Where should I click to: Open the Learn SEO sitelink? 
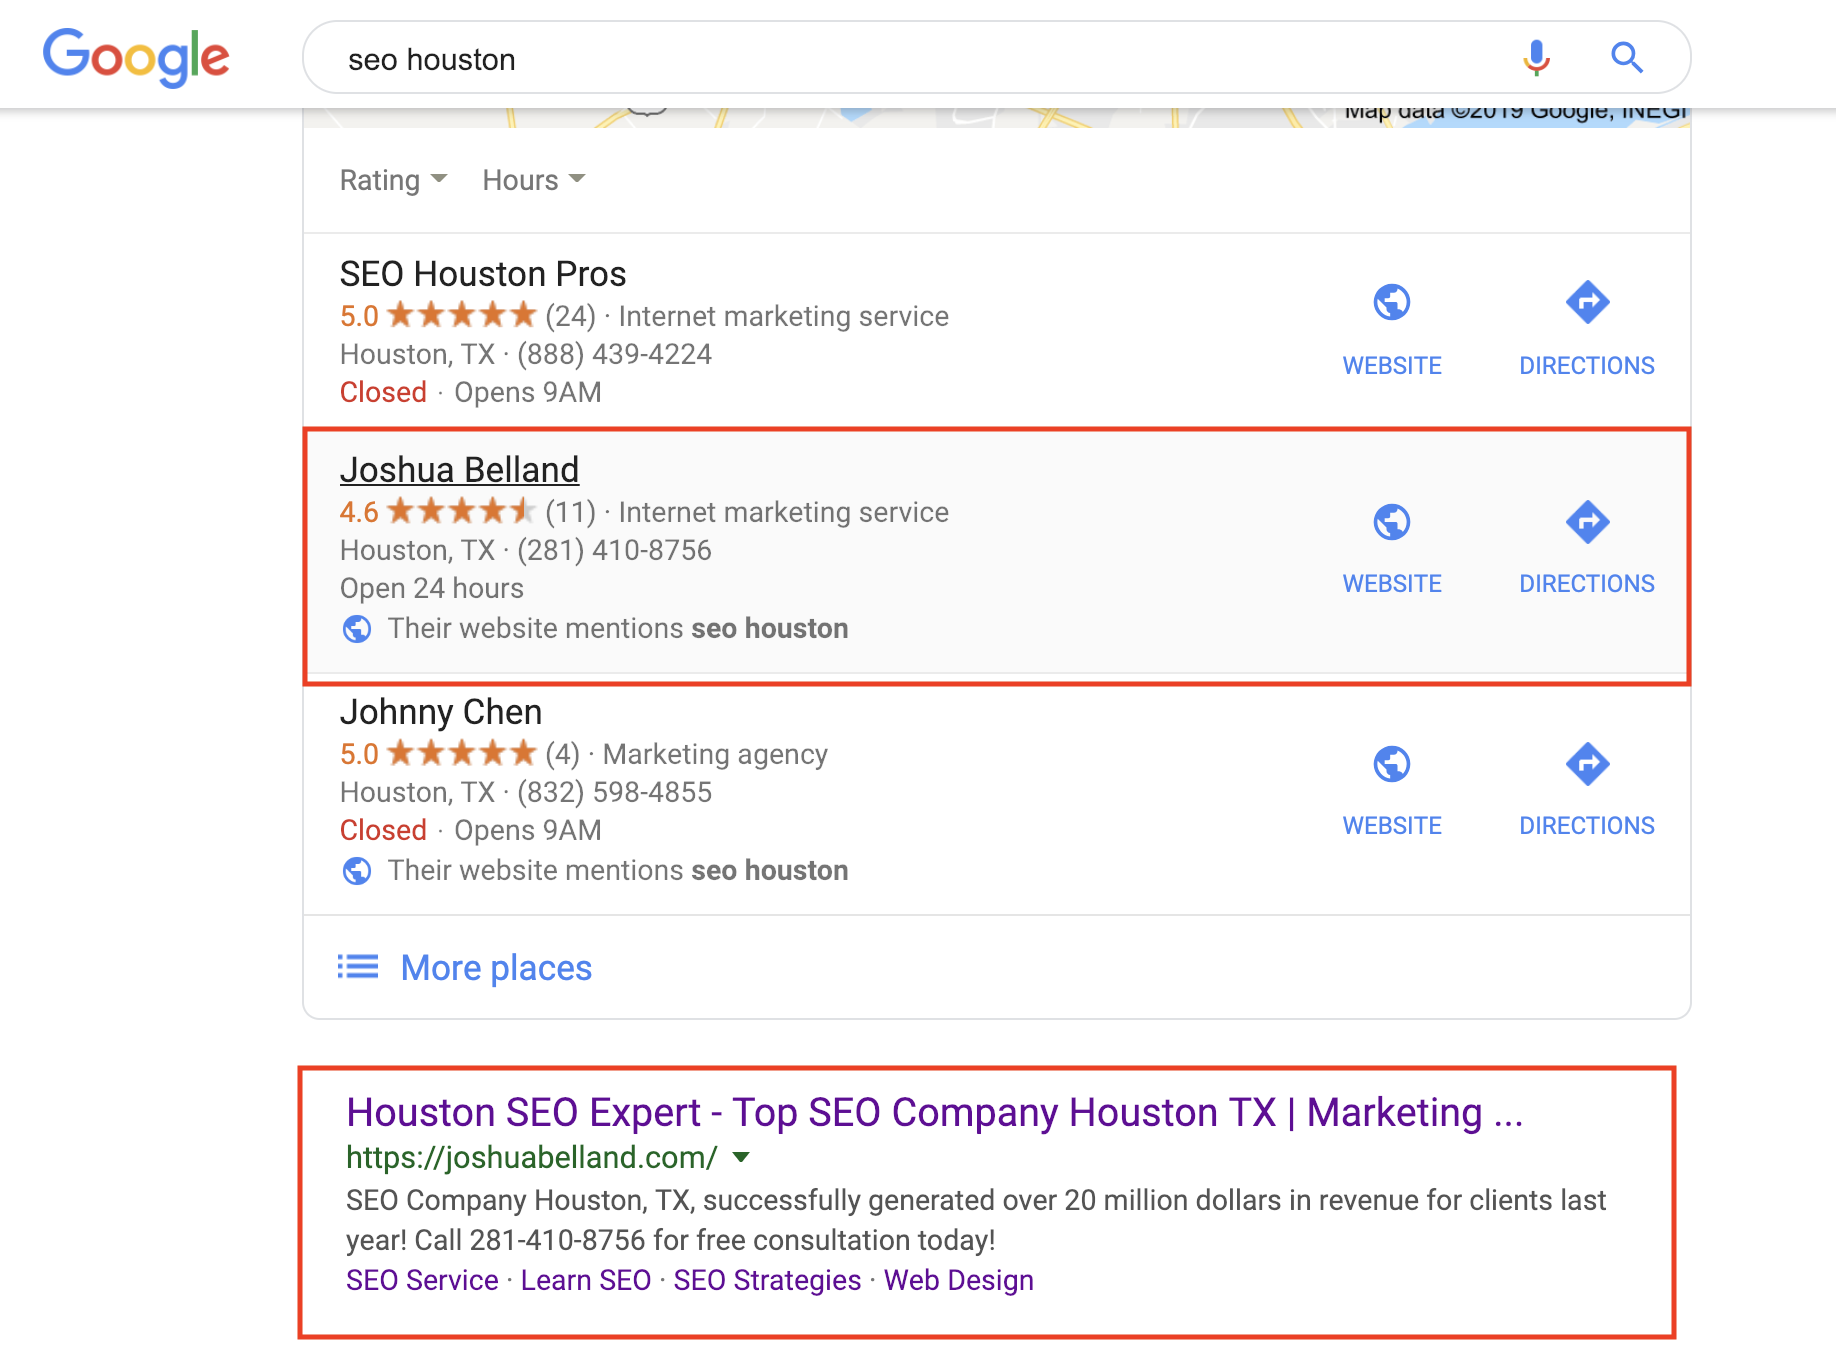586,1280
